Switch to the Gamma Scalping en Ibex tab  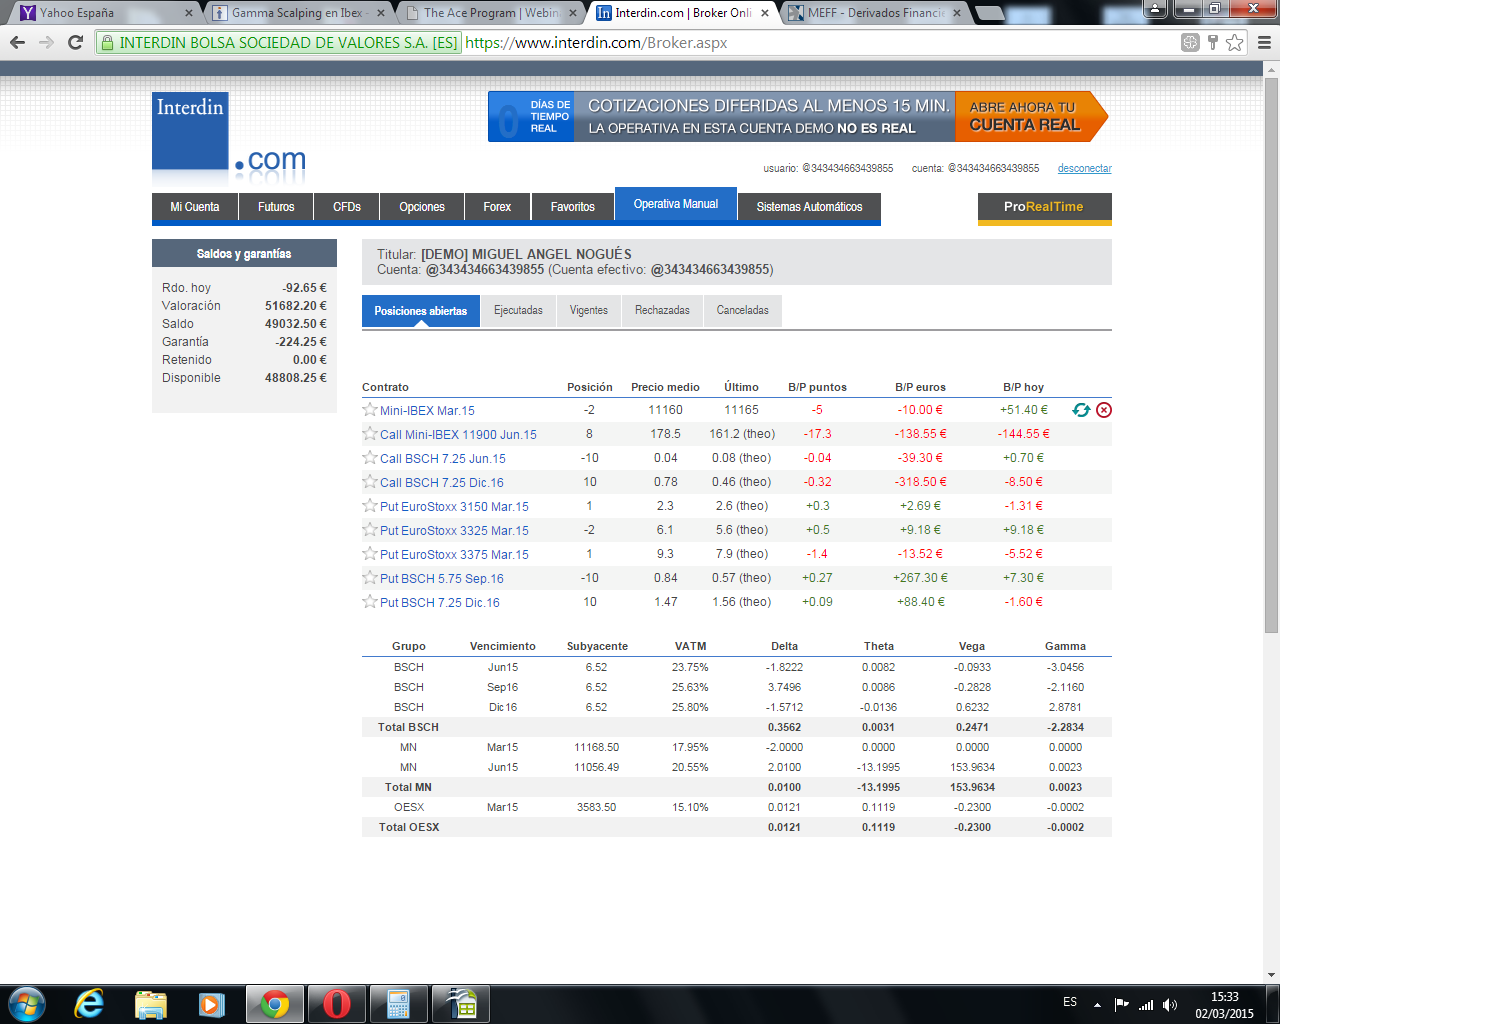click(296, 13)
